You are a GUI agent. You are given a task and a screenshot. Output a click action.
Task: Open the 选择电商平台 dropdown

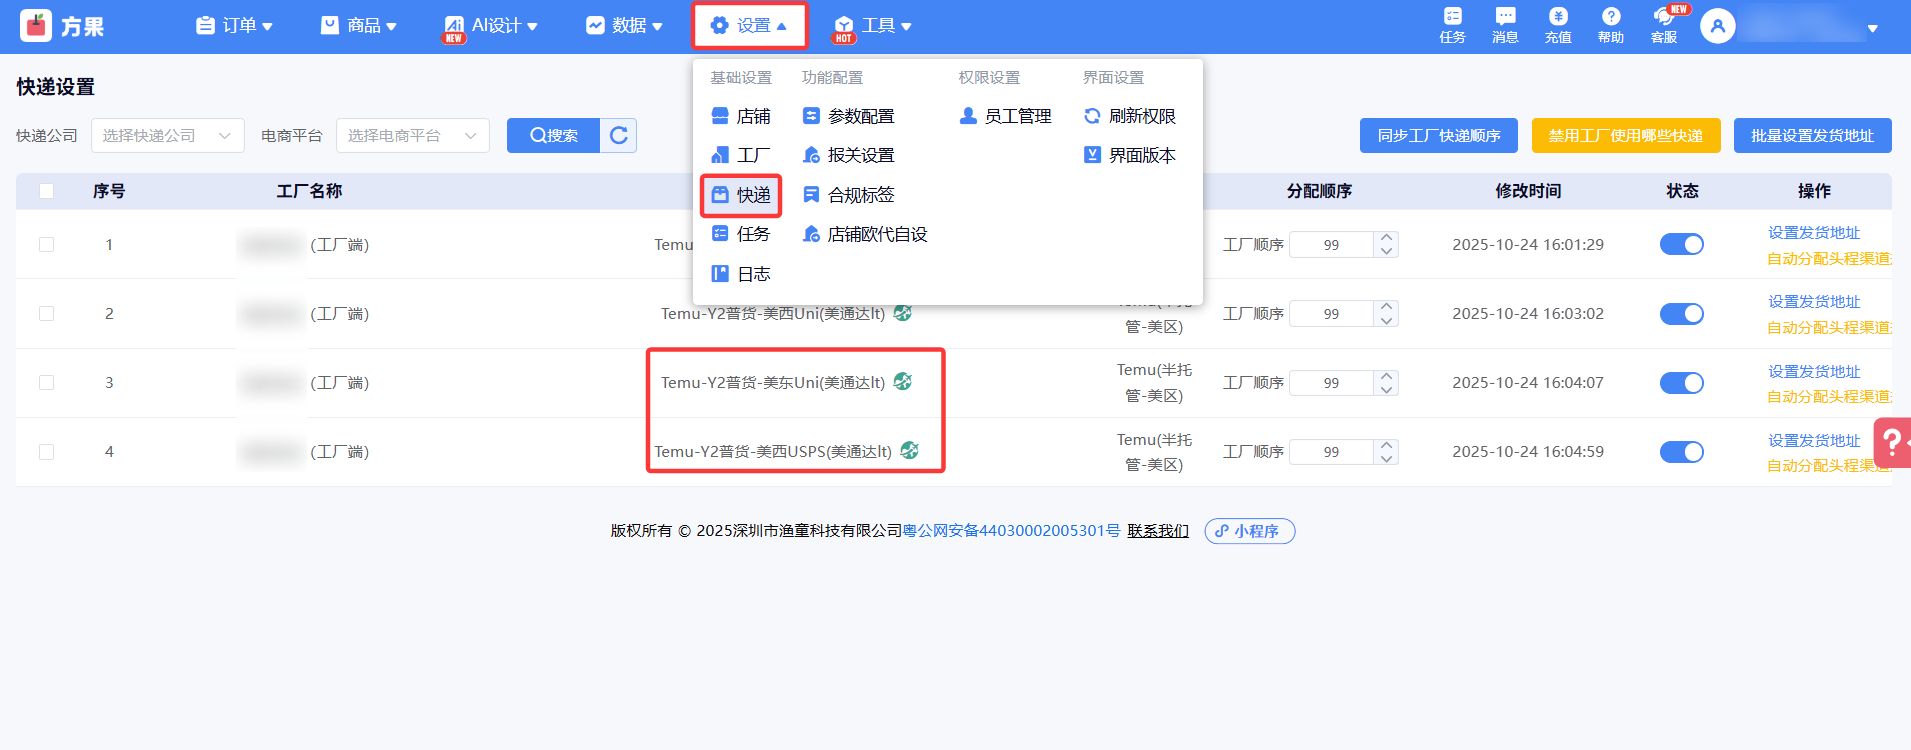(412, 136)
